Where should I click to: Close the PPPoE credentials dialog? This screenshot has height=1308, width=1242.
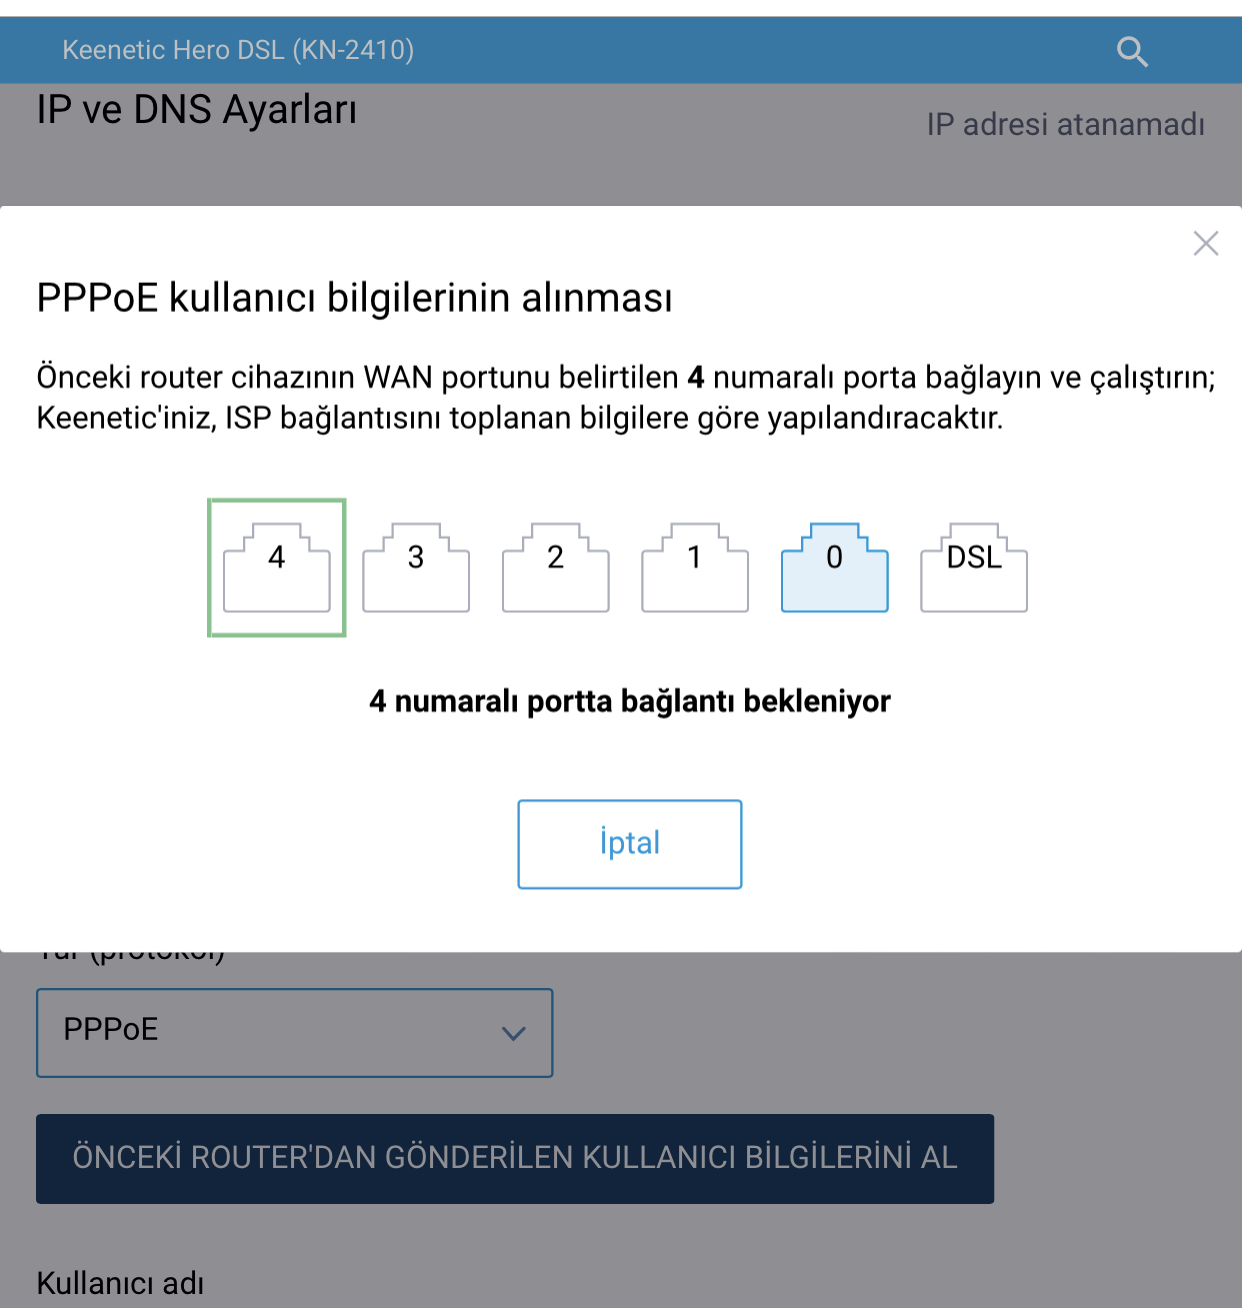tap(1206, 243)
